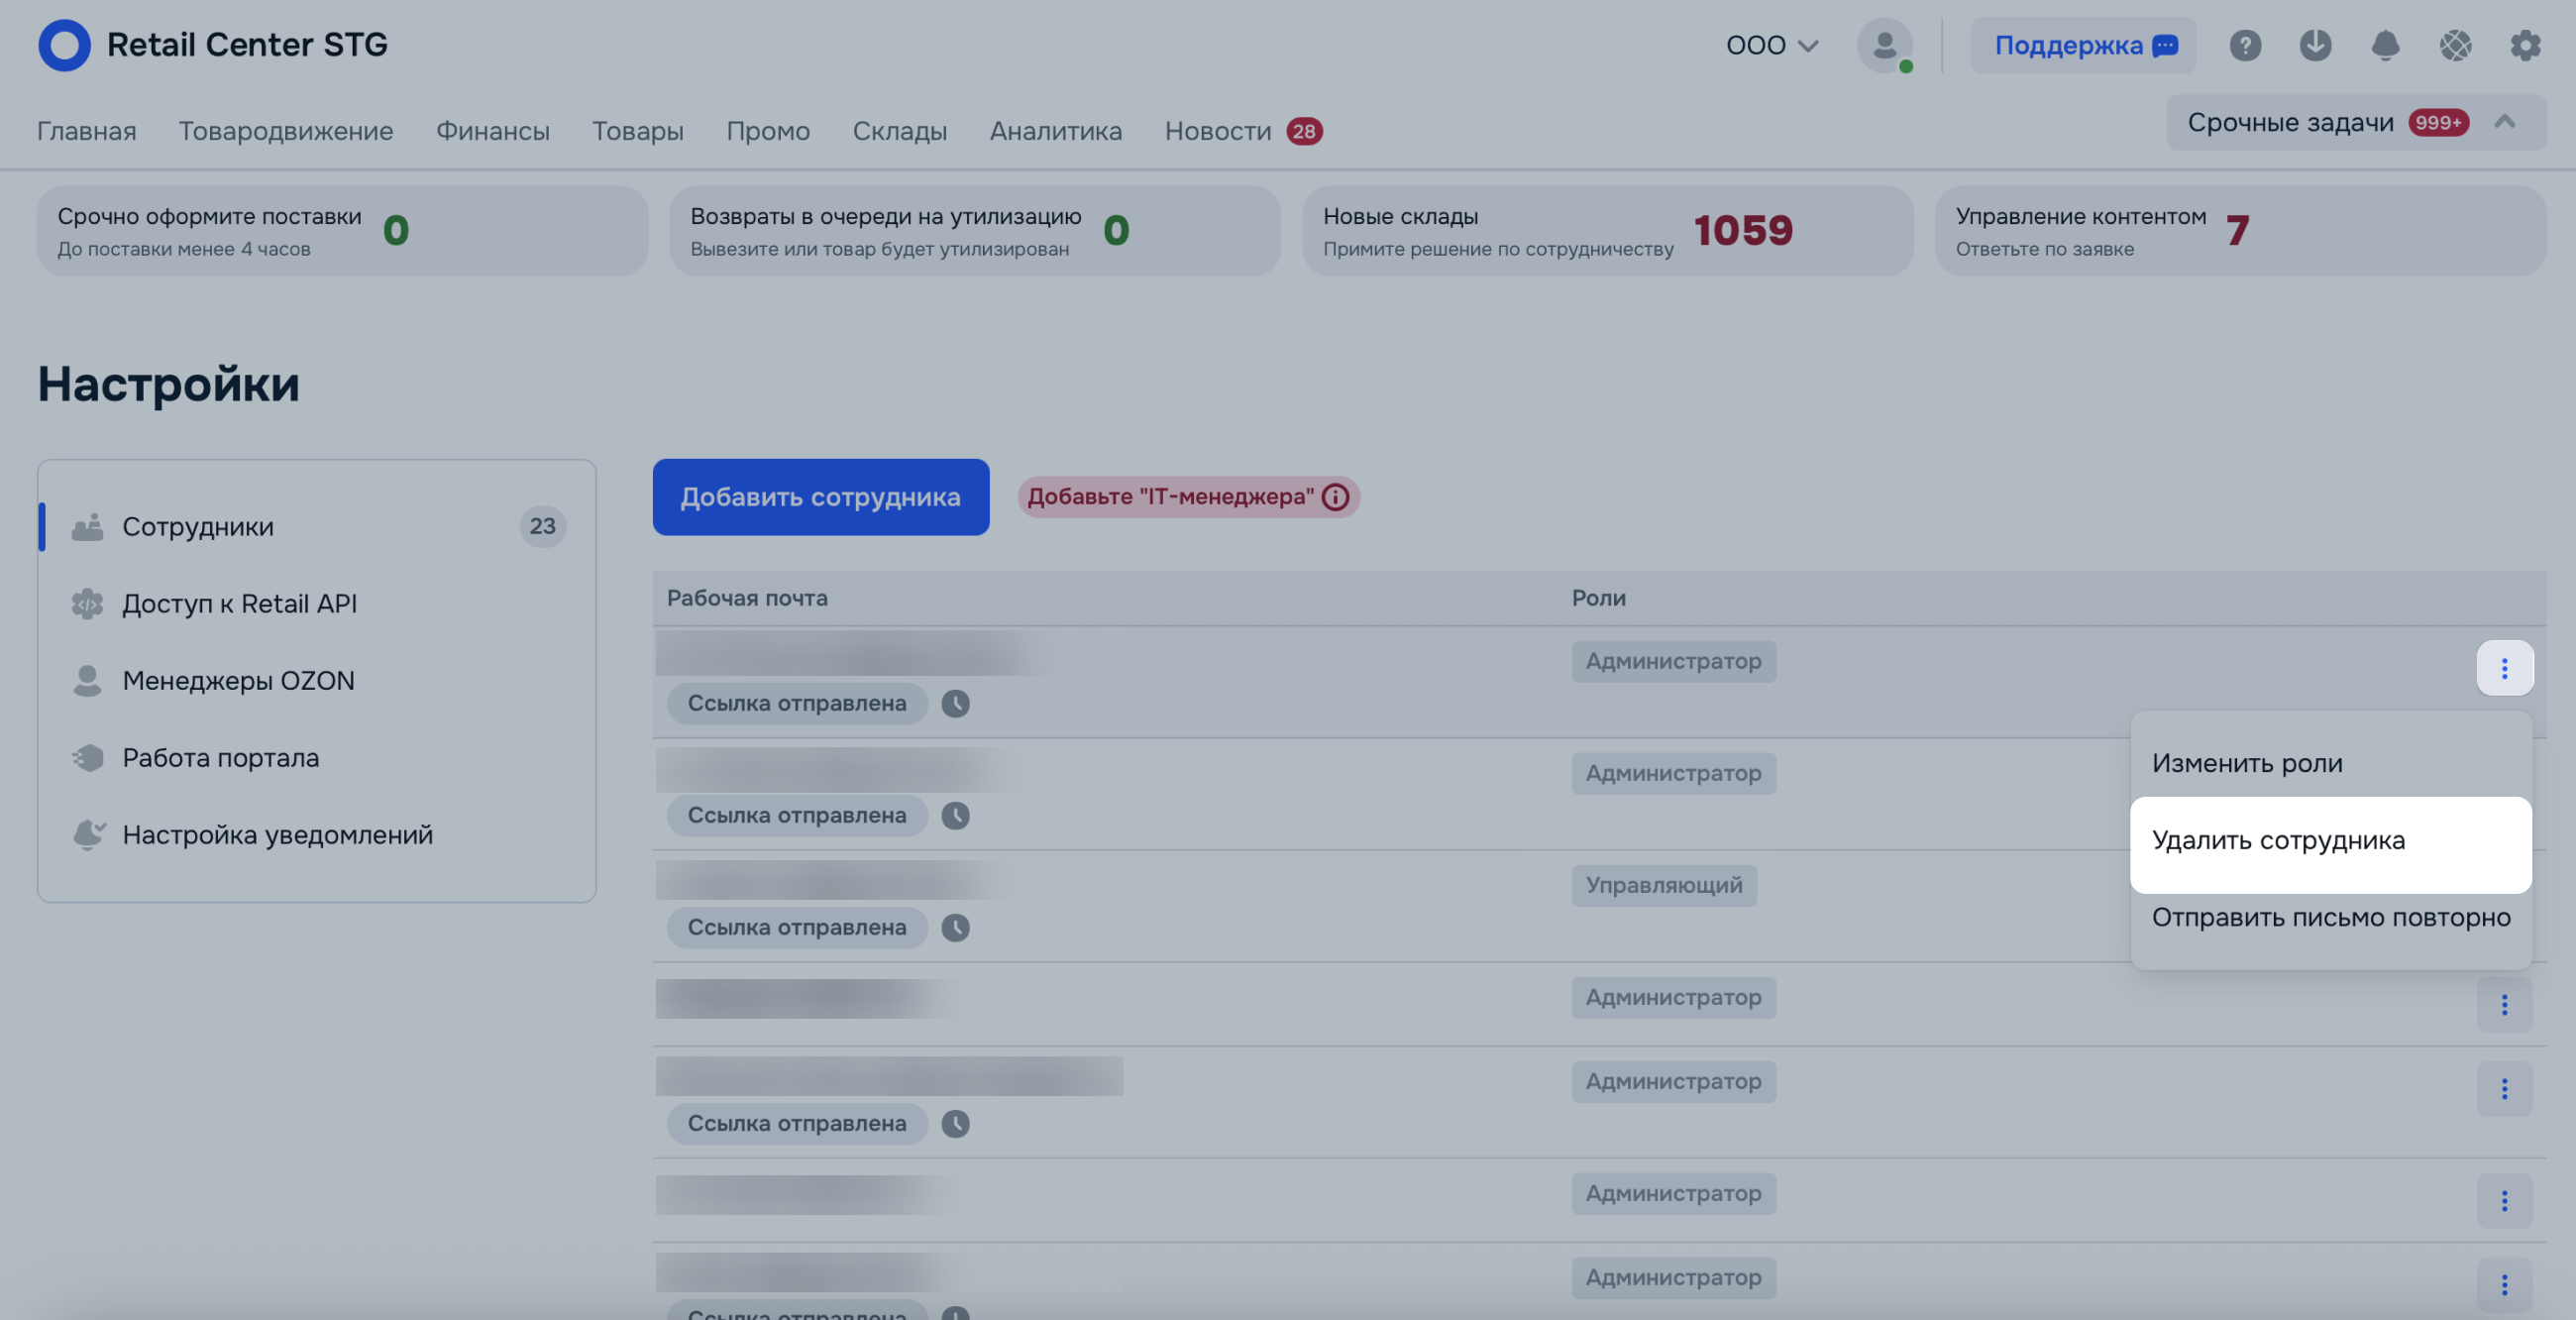This screenshot has width=2576, height=1320.
Task: Go to the Аналитика navigation tab
Action: 1055,131
